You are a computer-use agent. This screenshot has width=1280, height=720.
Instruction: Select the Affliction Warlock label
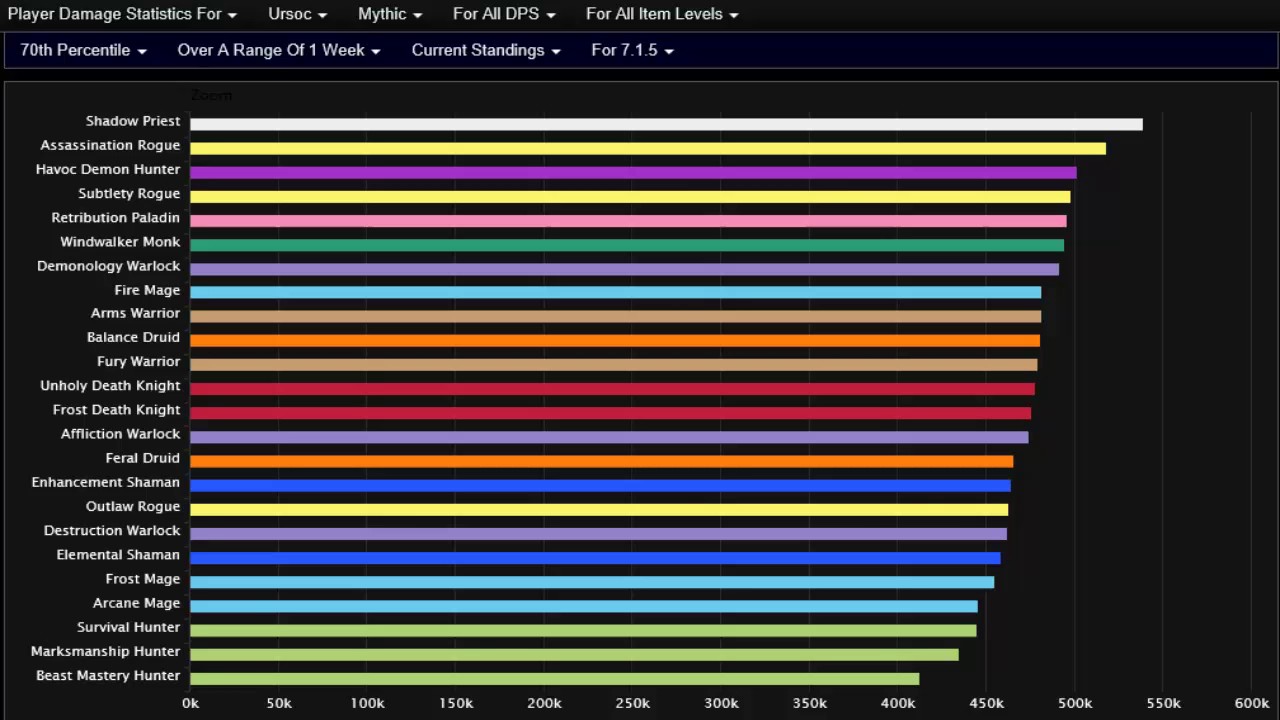pyautogui.click(x=120, y=433)
